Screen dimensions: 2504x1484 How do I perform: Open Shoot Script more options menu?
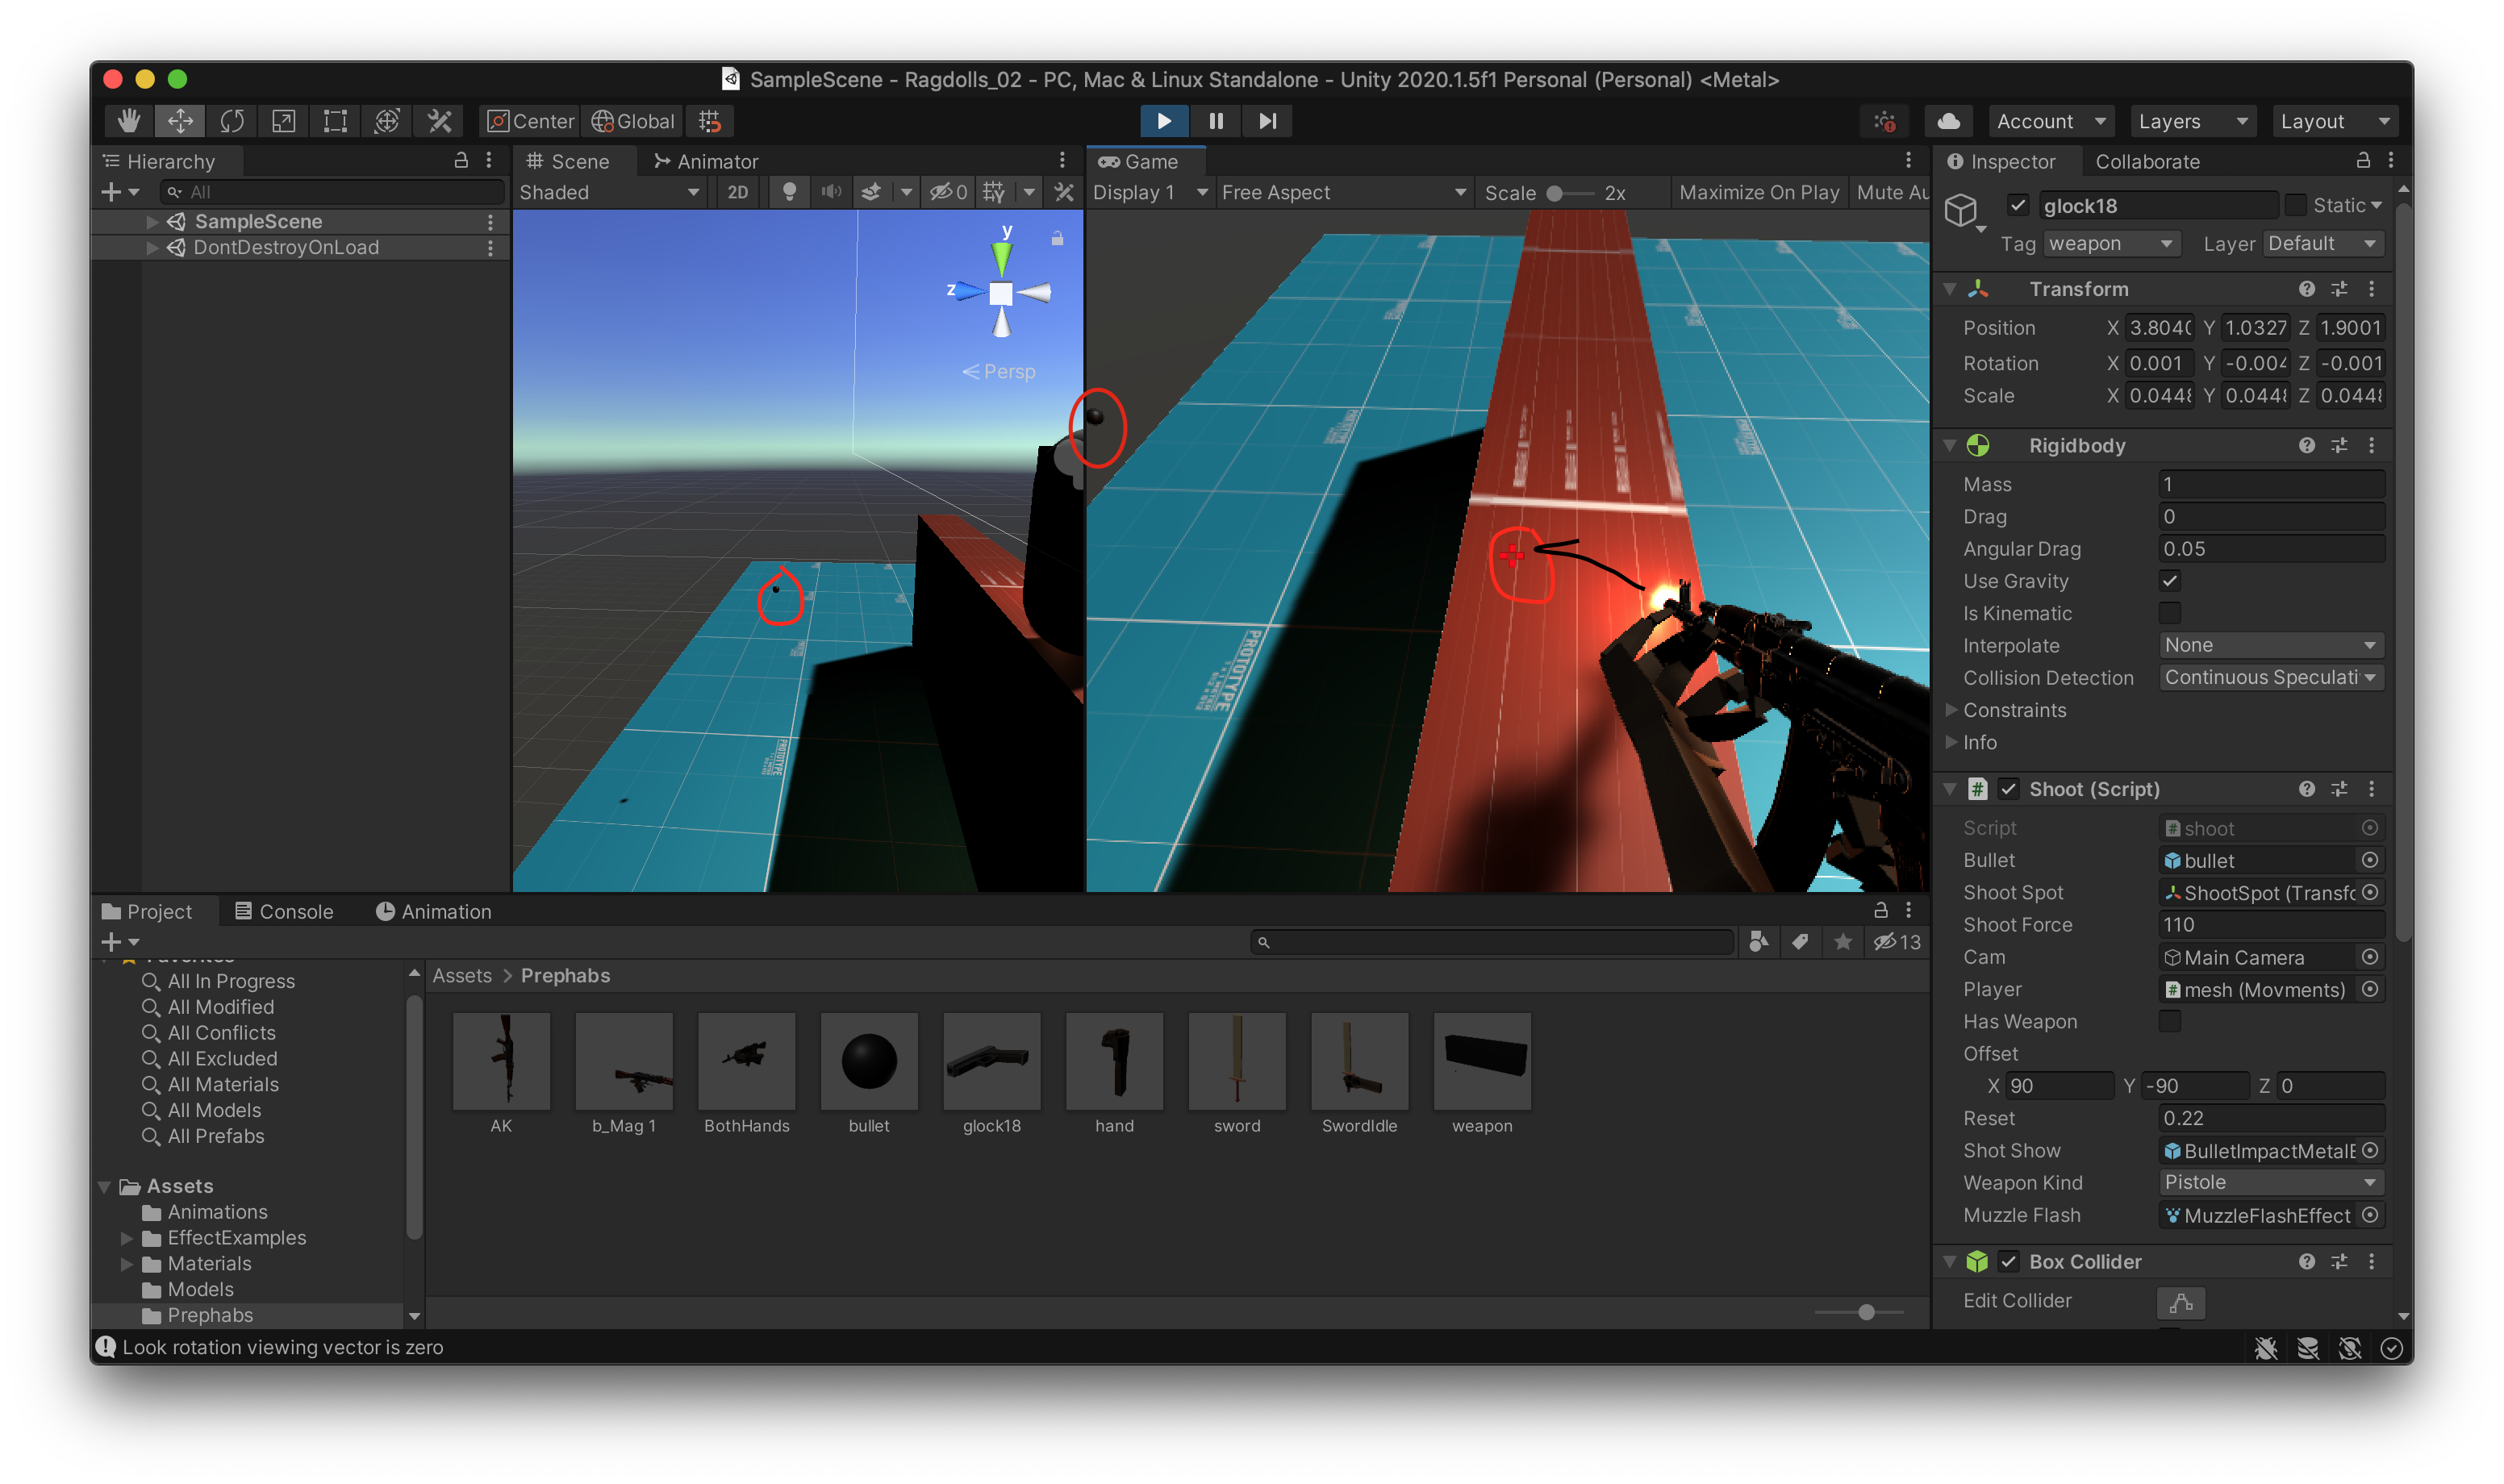tap(2372, 789)
